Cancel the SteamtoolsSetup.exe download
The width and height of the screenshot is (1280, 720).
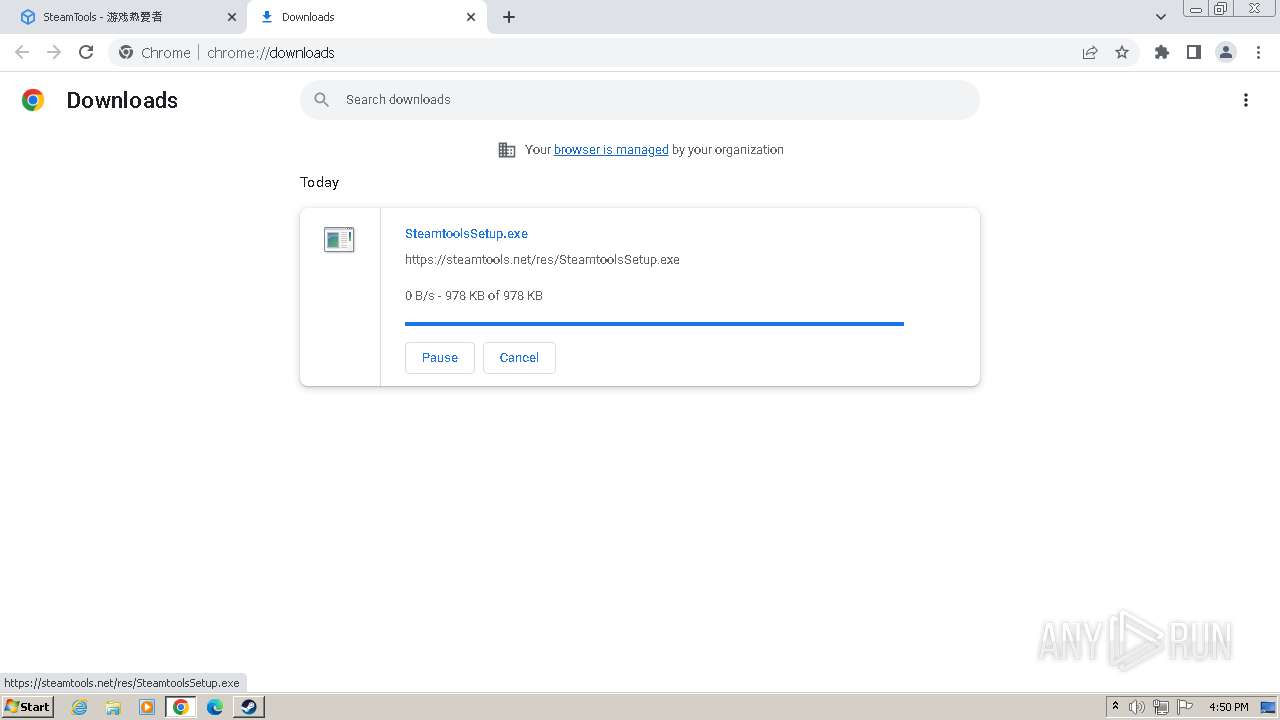[519, 358]
